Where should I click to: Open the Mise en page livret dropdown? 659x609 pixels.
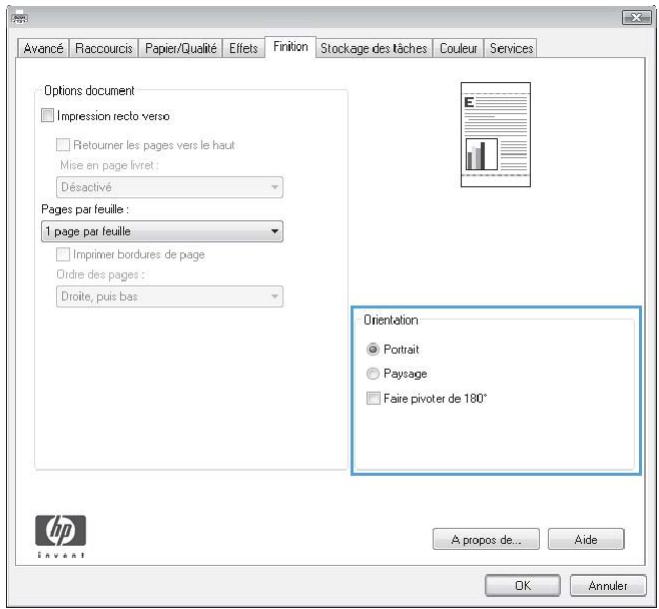pyautogui.click(x=169, y=187)
